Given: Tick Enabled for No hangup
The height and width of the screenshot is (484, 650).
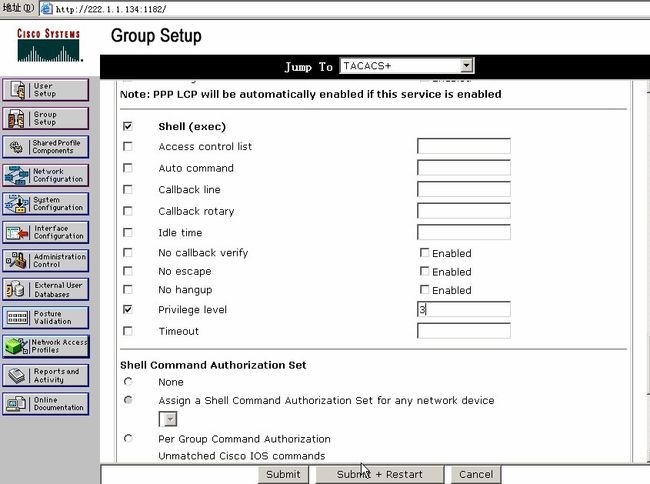Looking at the screenshot, I should coord(424,289).
